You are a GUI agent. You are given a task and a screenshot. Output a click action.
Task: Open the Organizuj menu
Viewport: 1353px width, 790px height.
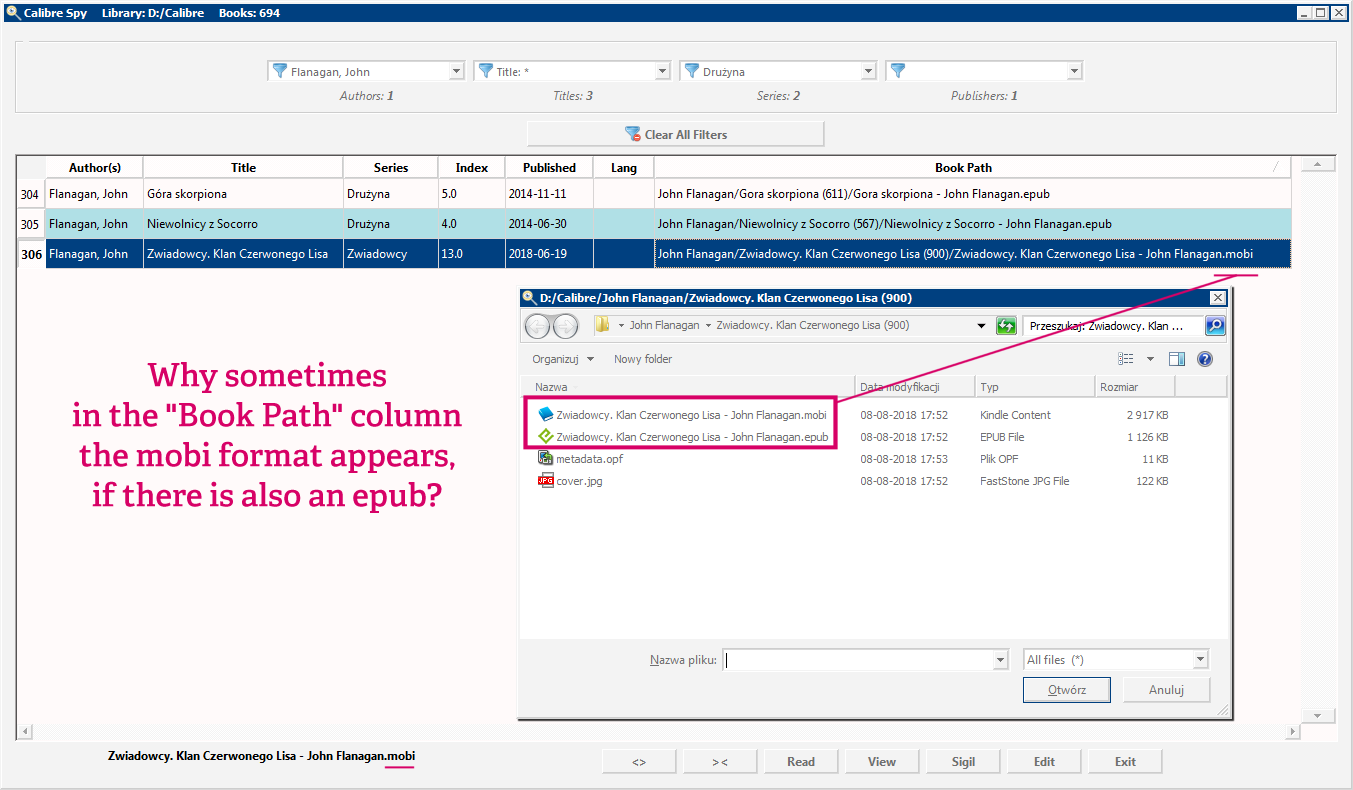click(x=563, y=359)
